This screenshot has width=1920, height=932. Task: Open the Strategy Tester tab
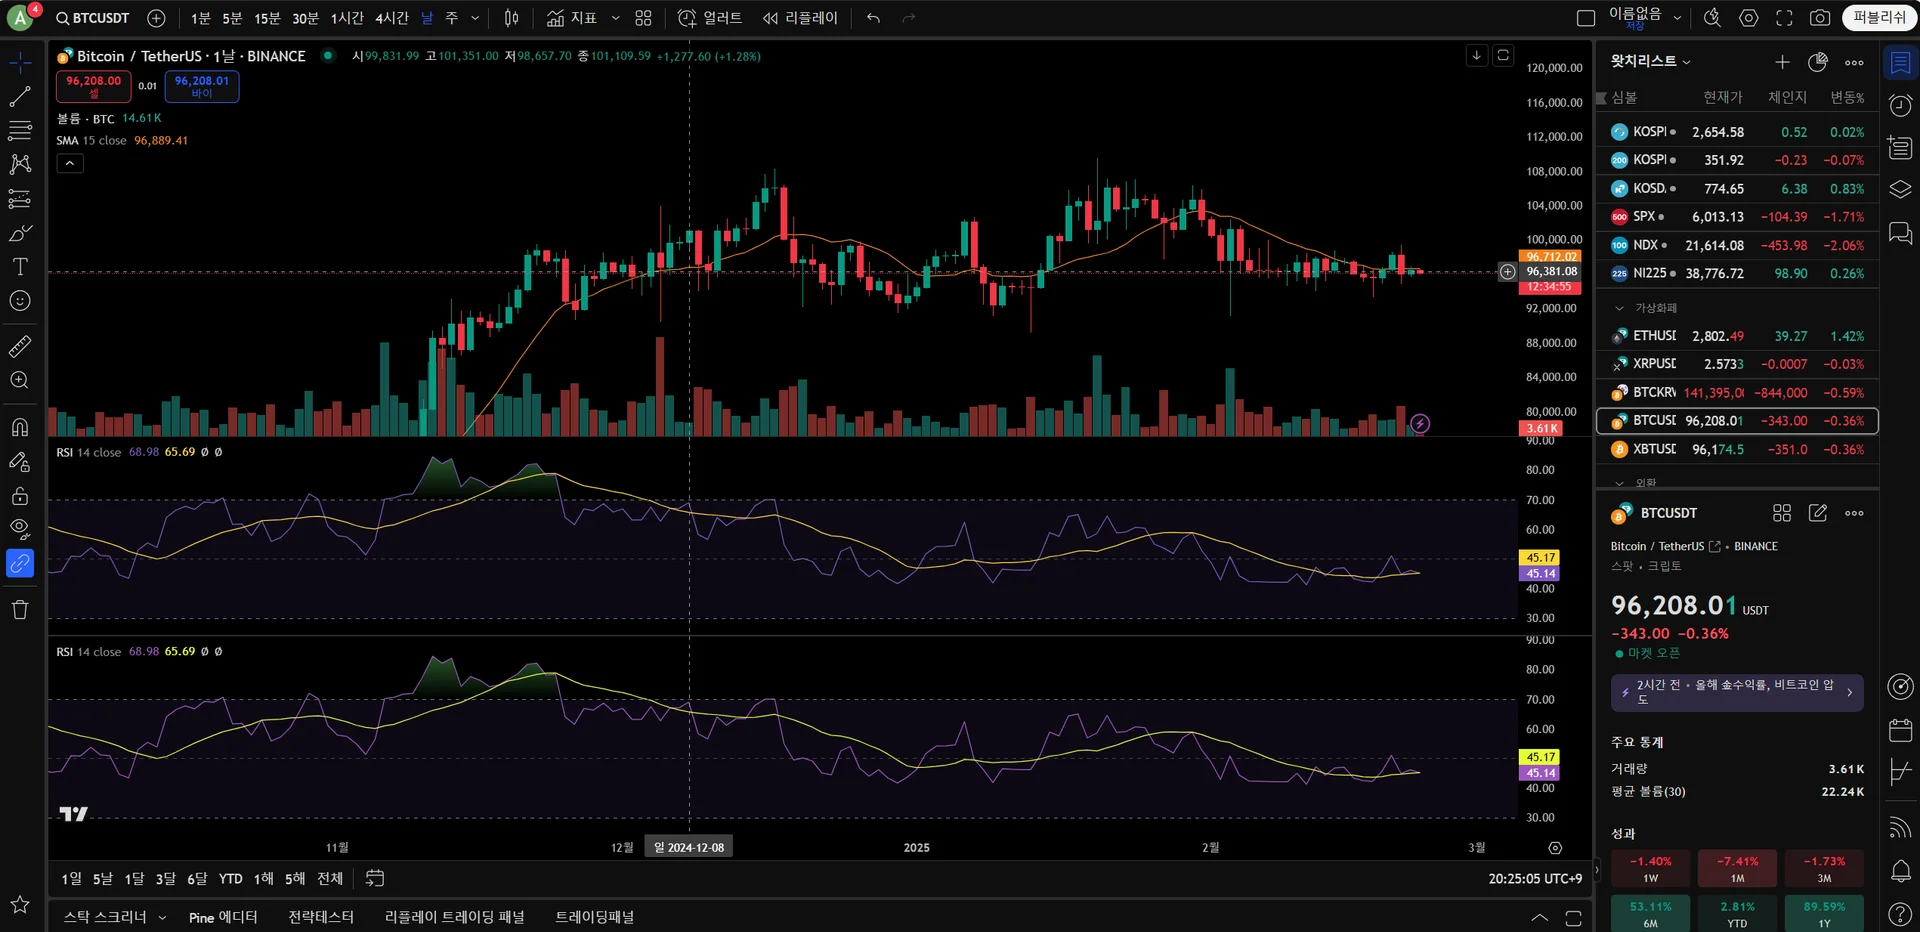(x=321, y=917)
